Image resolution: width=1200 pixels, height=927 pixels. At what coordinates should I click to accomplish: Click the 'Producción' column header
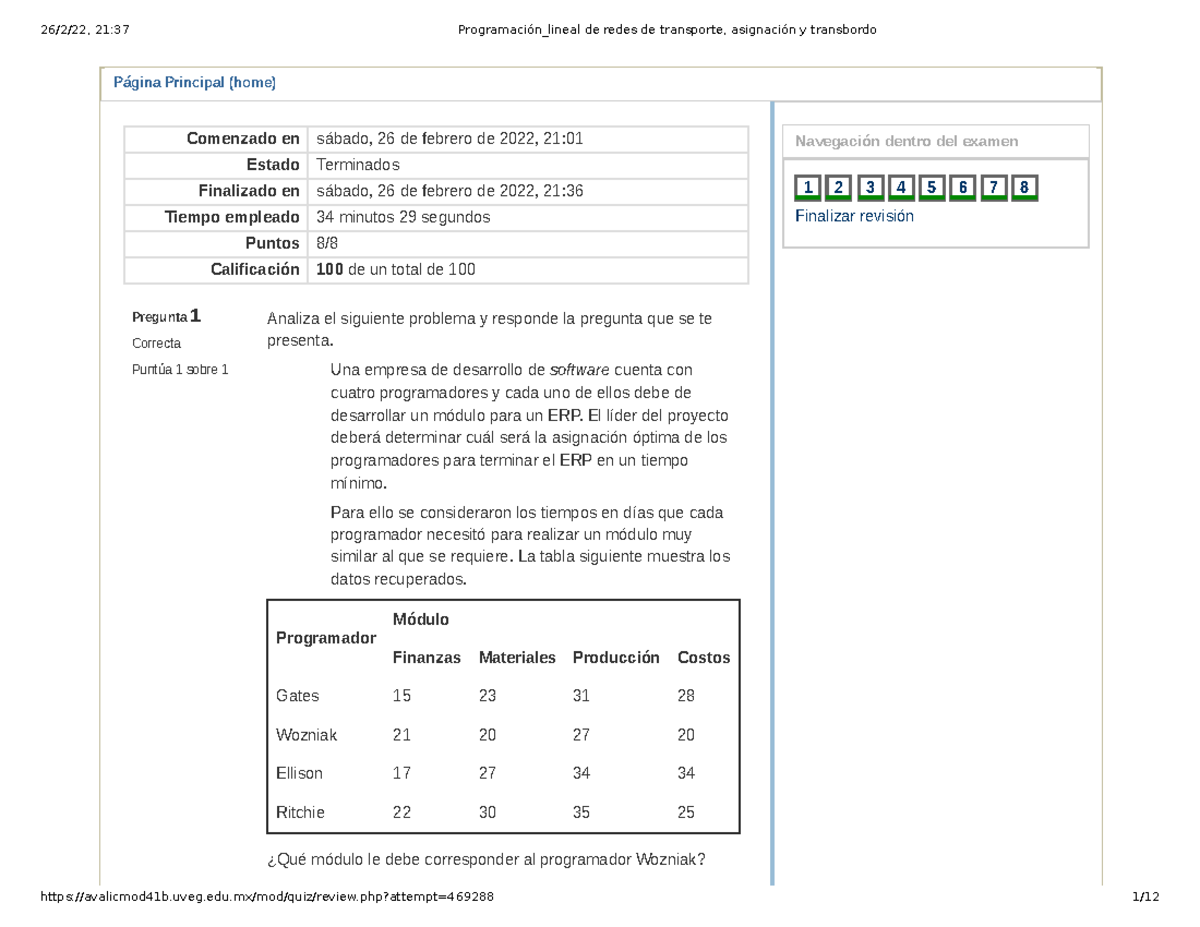(616, 658)
